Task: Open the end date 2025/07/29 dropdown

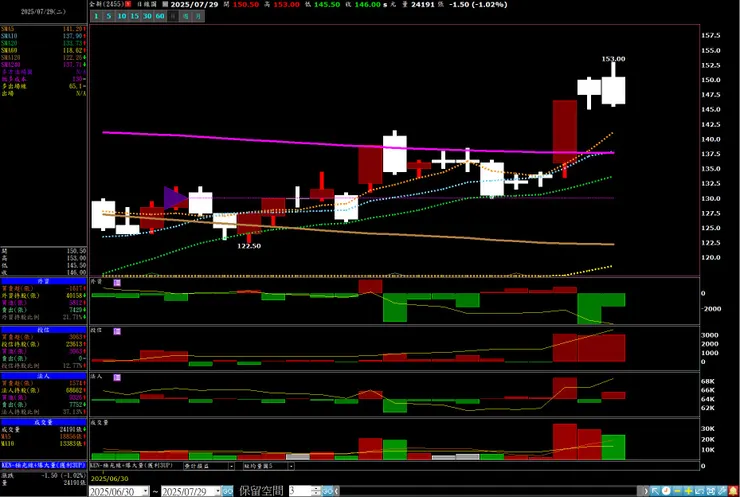Action: 218,491
